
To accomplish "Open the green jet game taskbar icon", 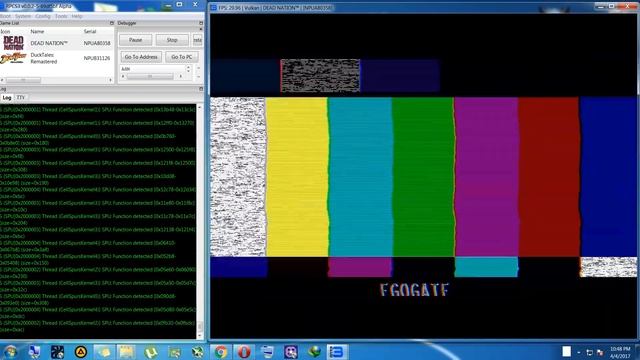I will click(x=198, y=352).
